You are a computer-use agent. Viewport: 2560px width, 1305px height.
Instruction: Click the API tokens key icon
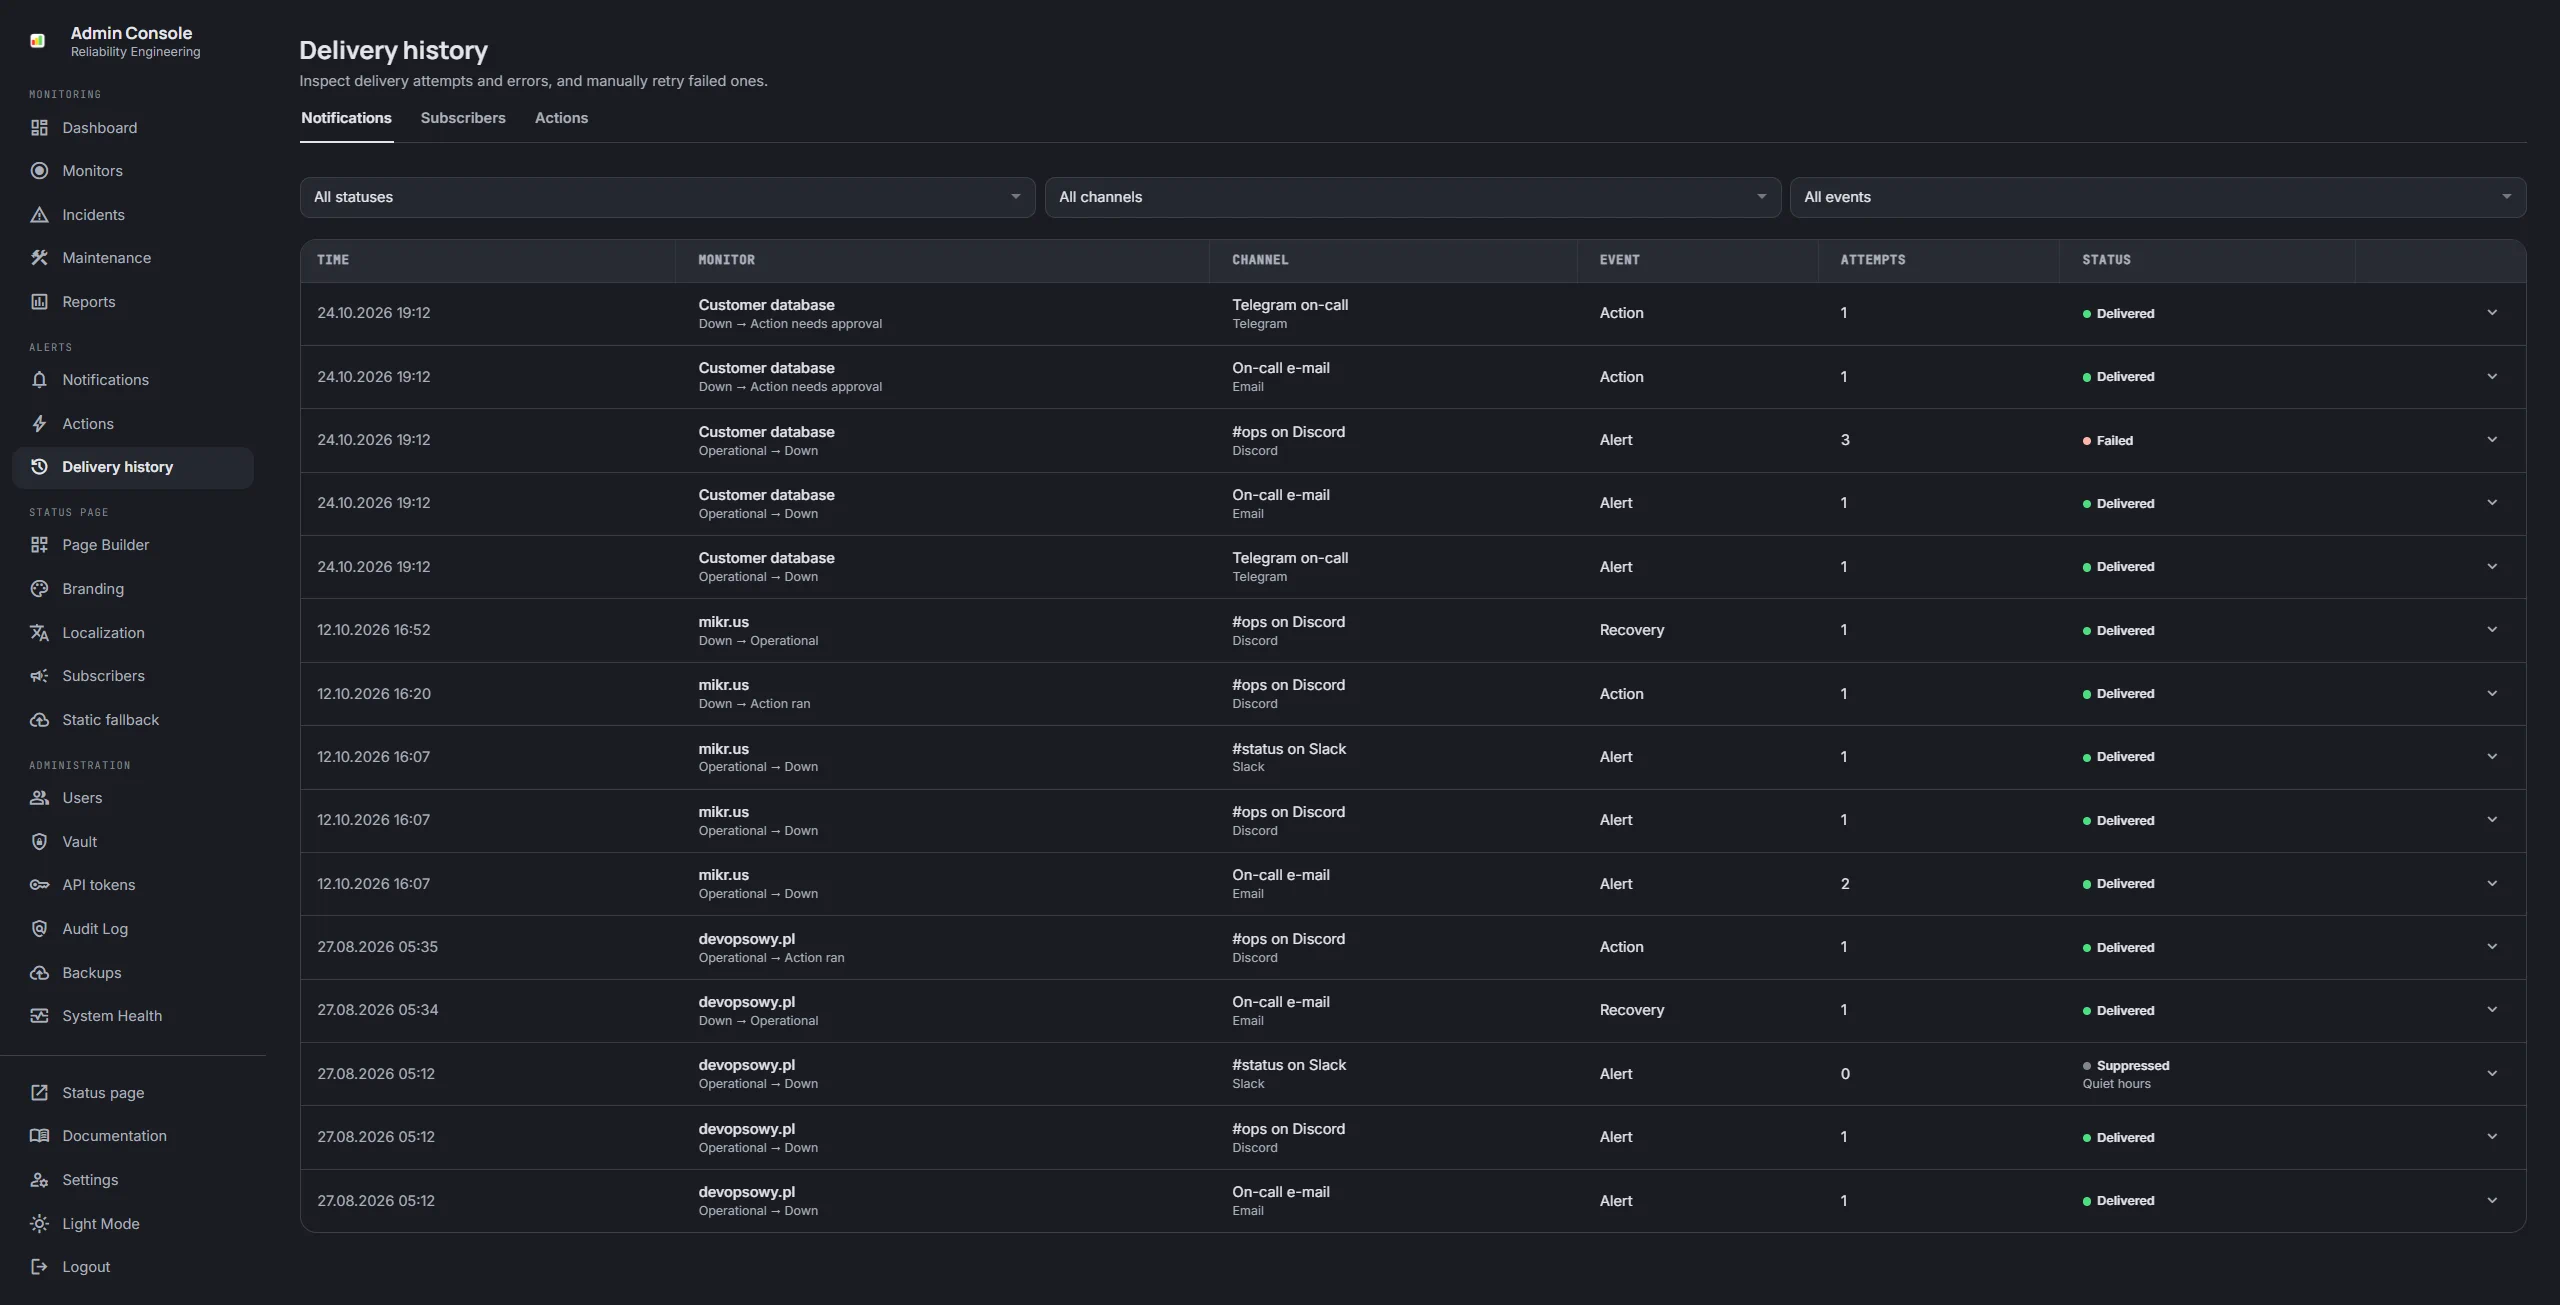tap(39, 885)
